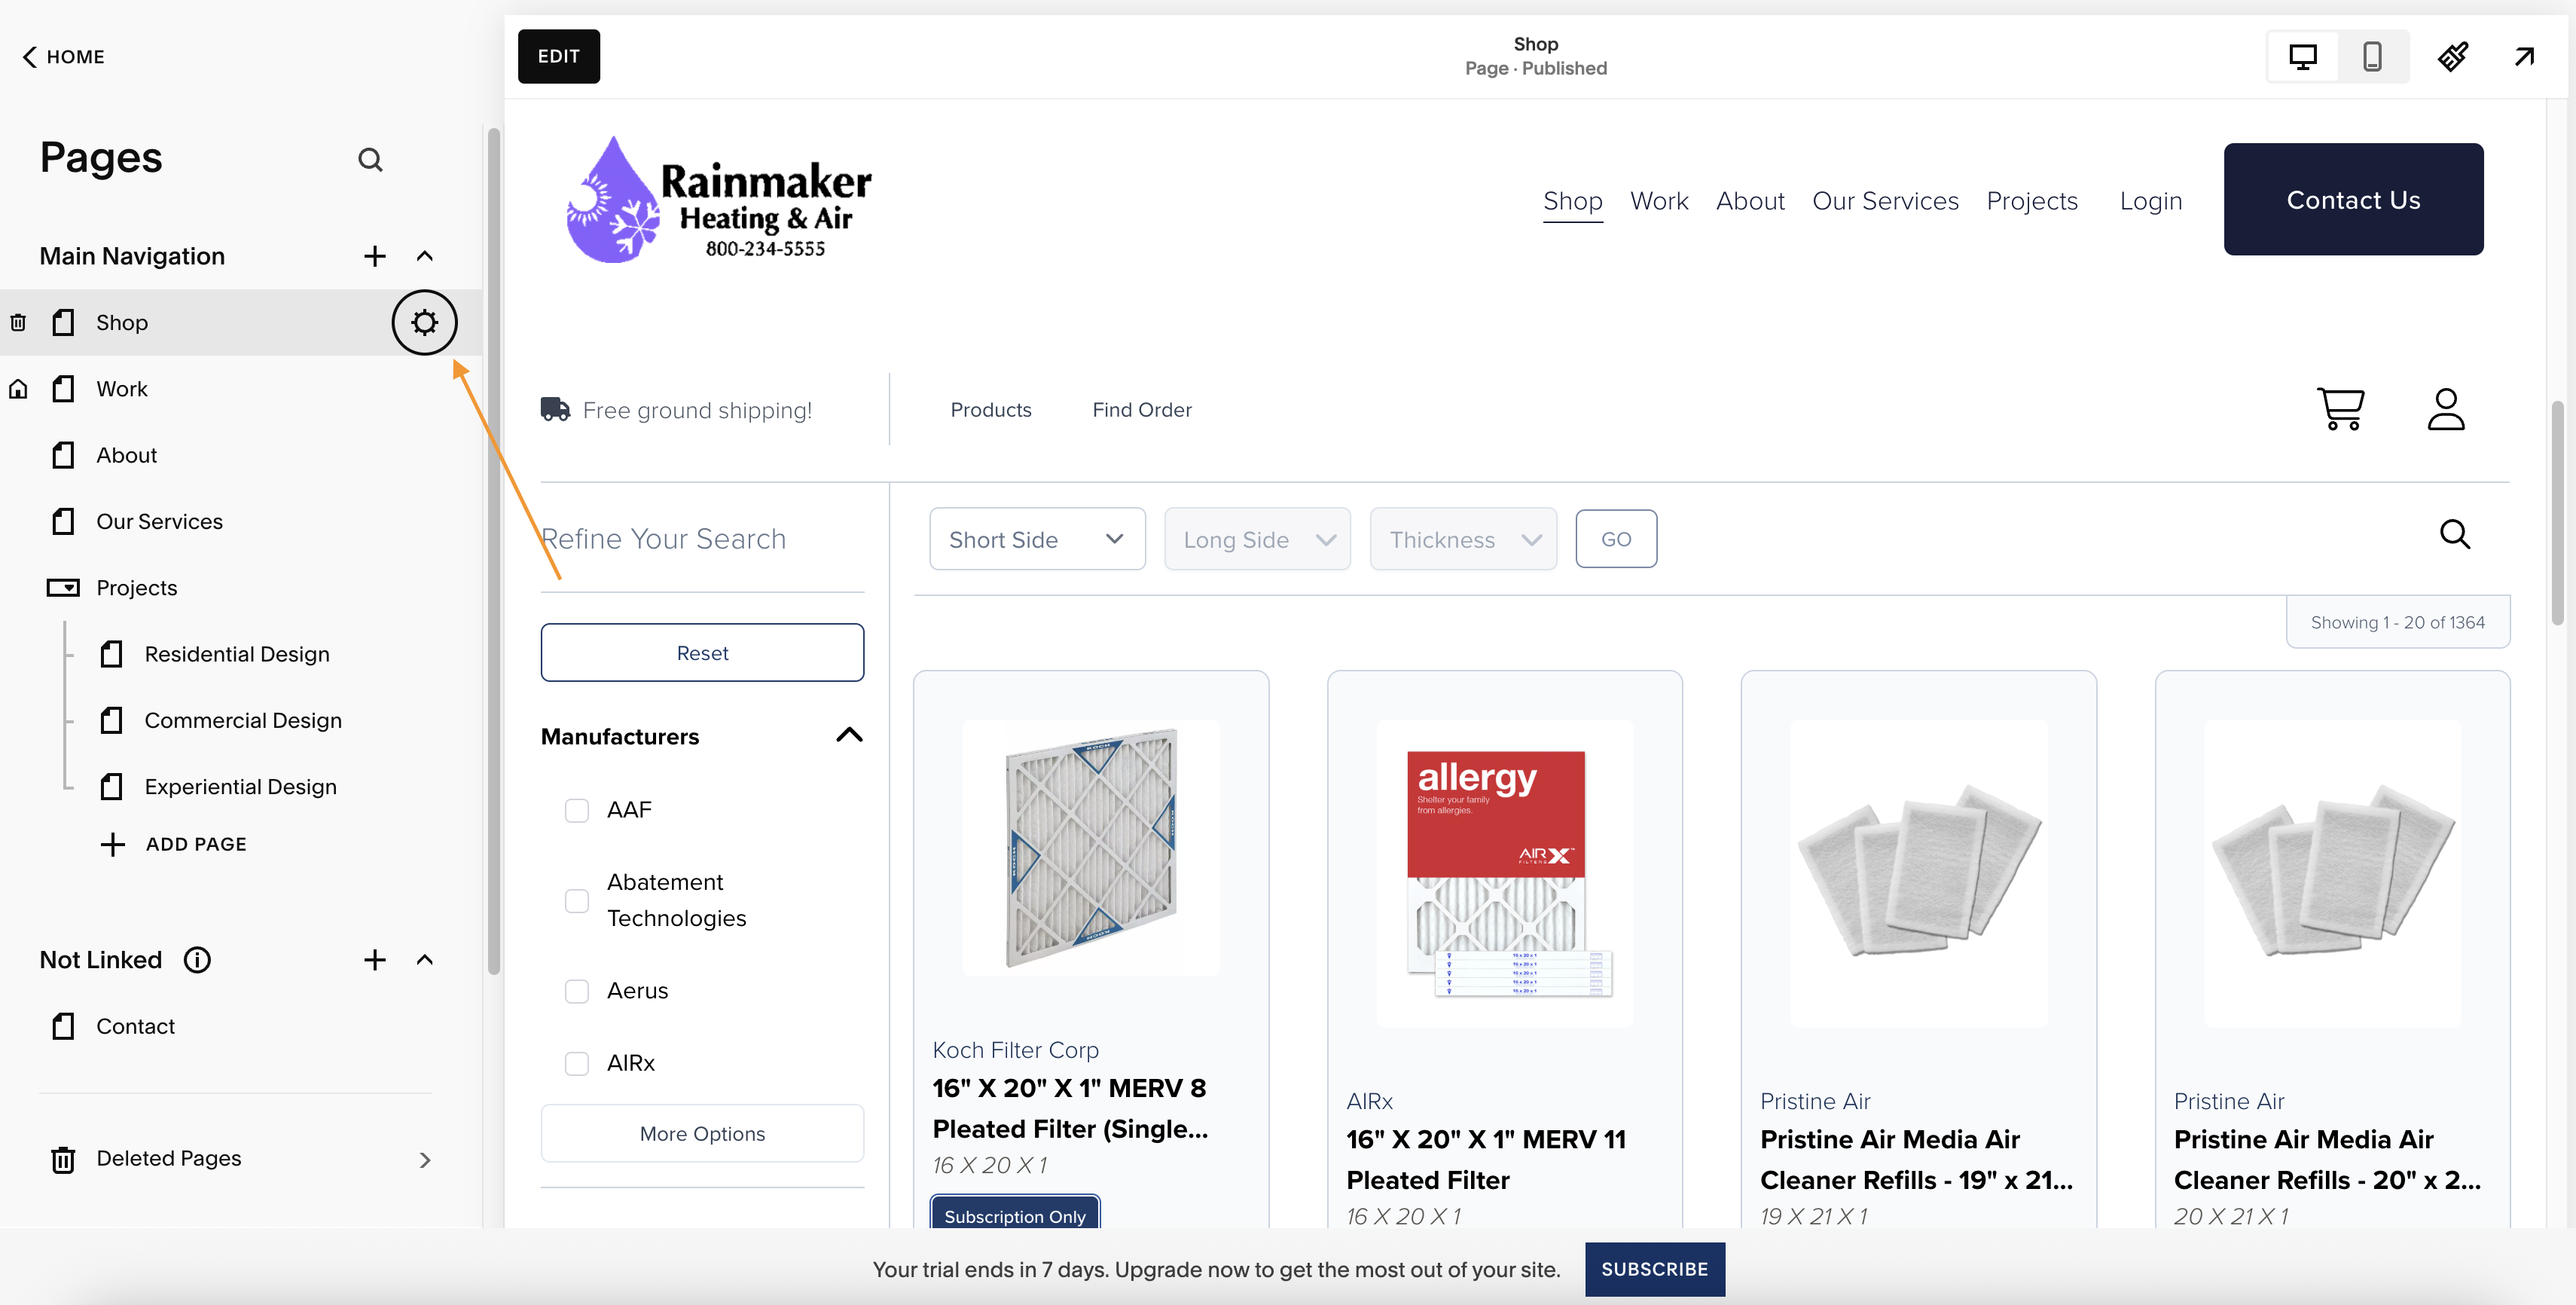
Task: Open the Koch Filter product thumbnail
Action: point(1090,847)
